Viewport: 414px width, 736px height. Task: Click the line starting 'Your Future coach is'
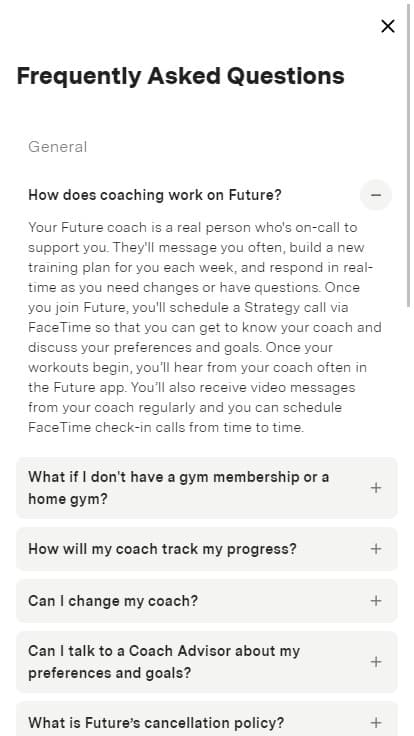click(x=192, y=227)
